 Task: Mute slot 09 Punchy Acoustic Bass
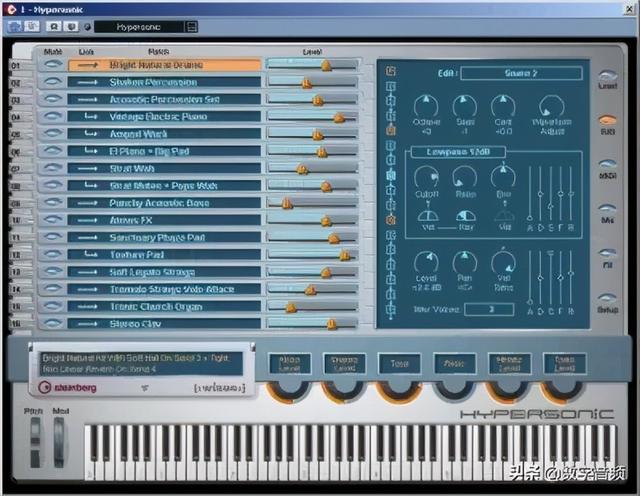53,203
